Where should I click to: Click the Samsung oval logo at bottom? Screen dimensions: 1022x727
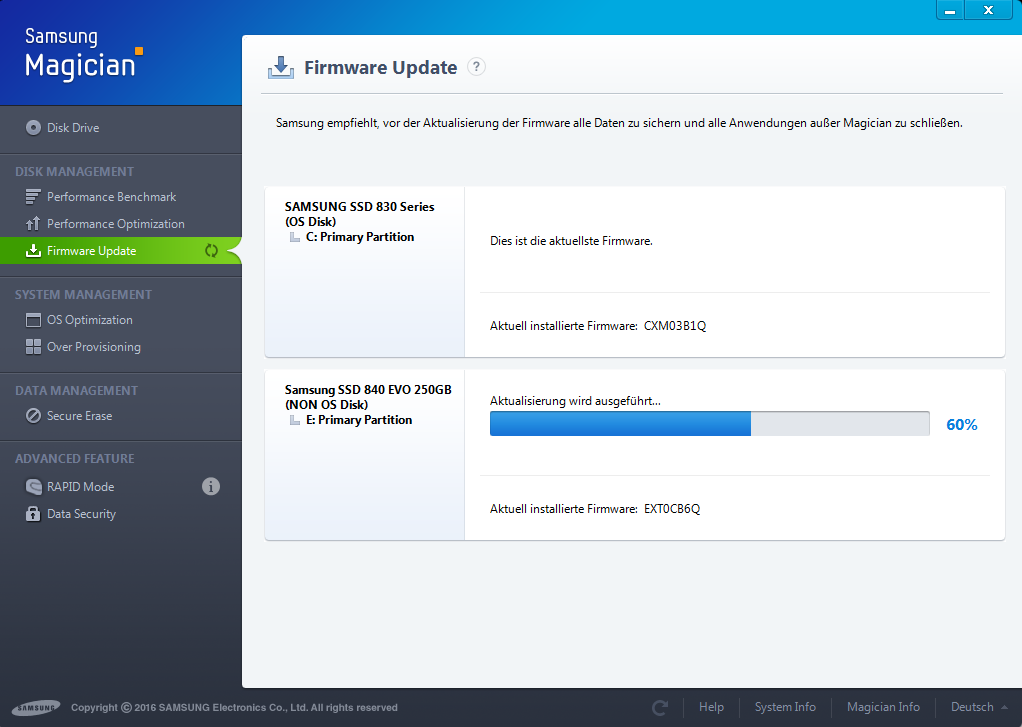(36, 707)
